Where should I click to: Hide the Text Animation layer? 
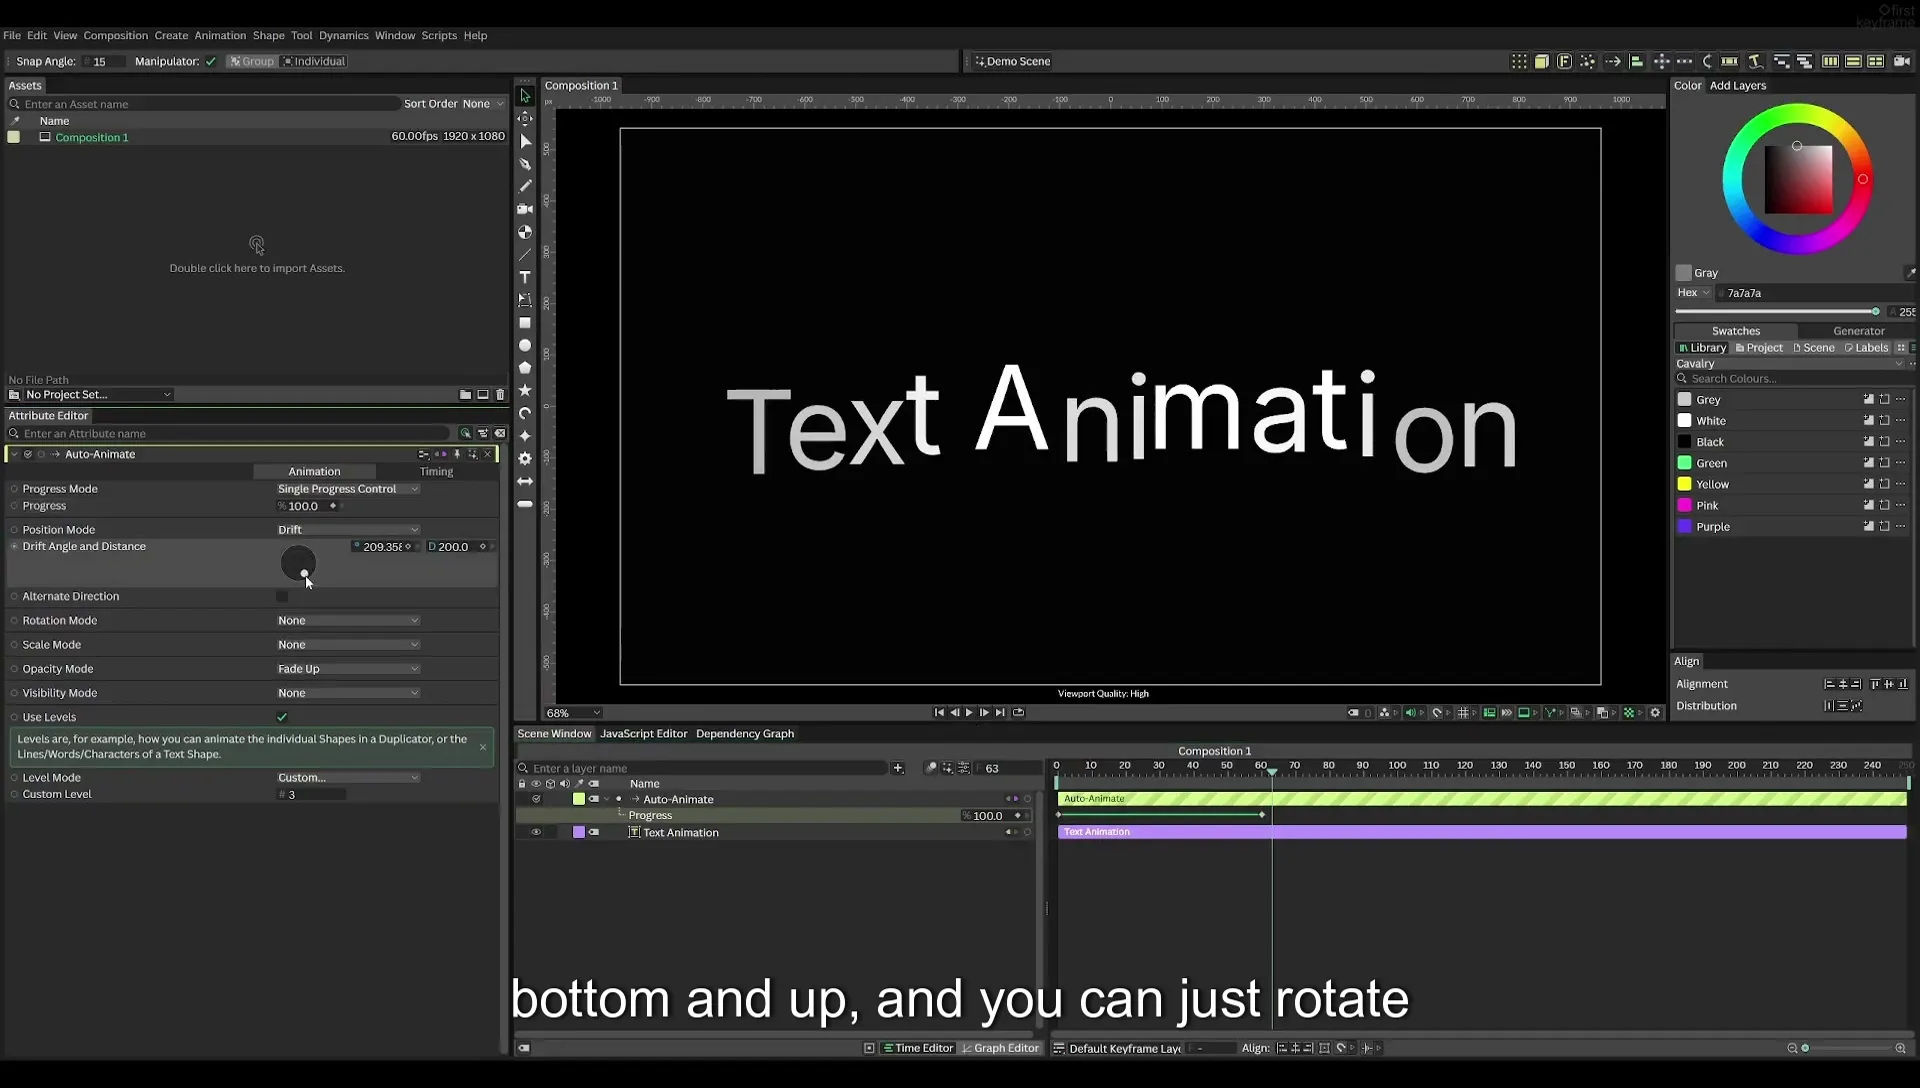[x=536, y=833]
